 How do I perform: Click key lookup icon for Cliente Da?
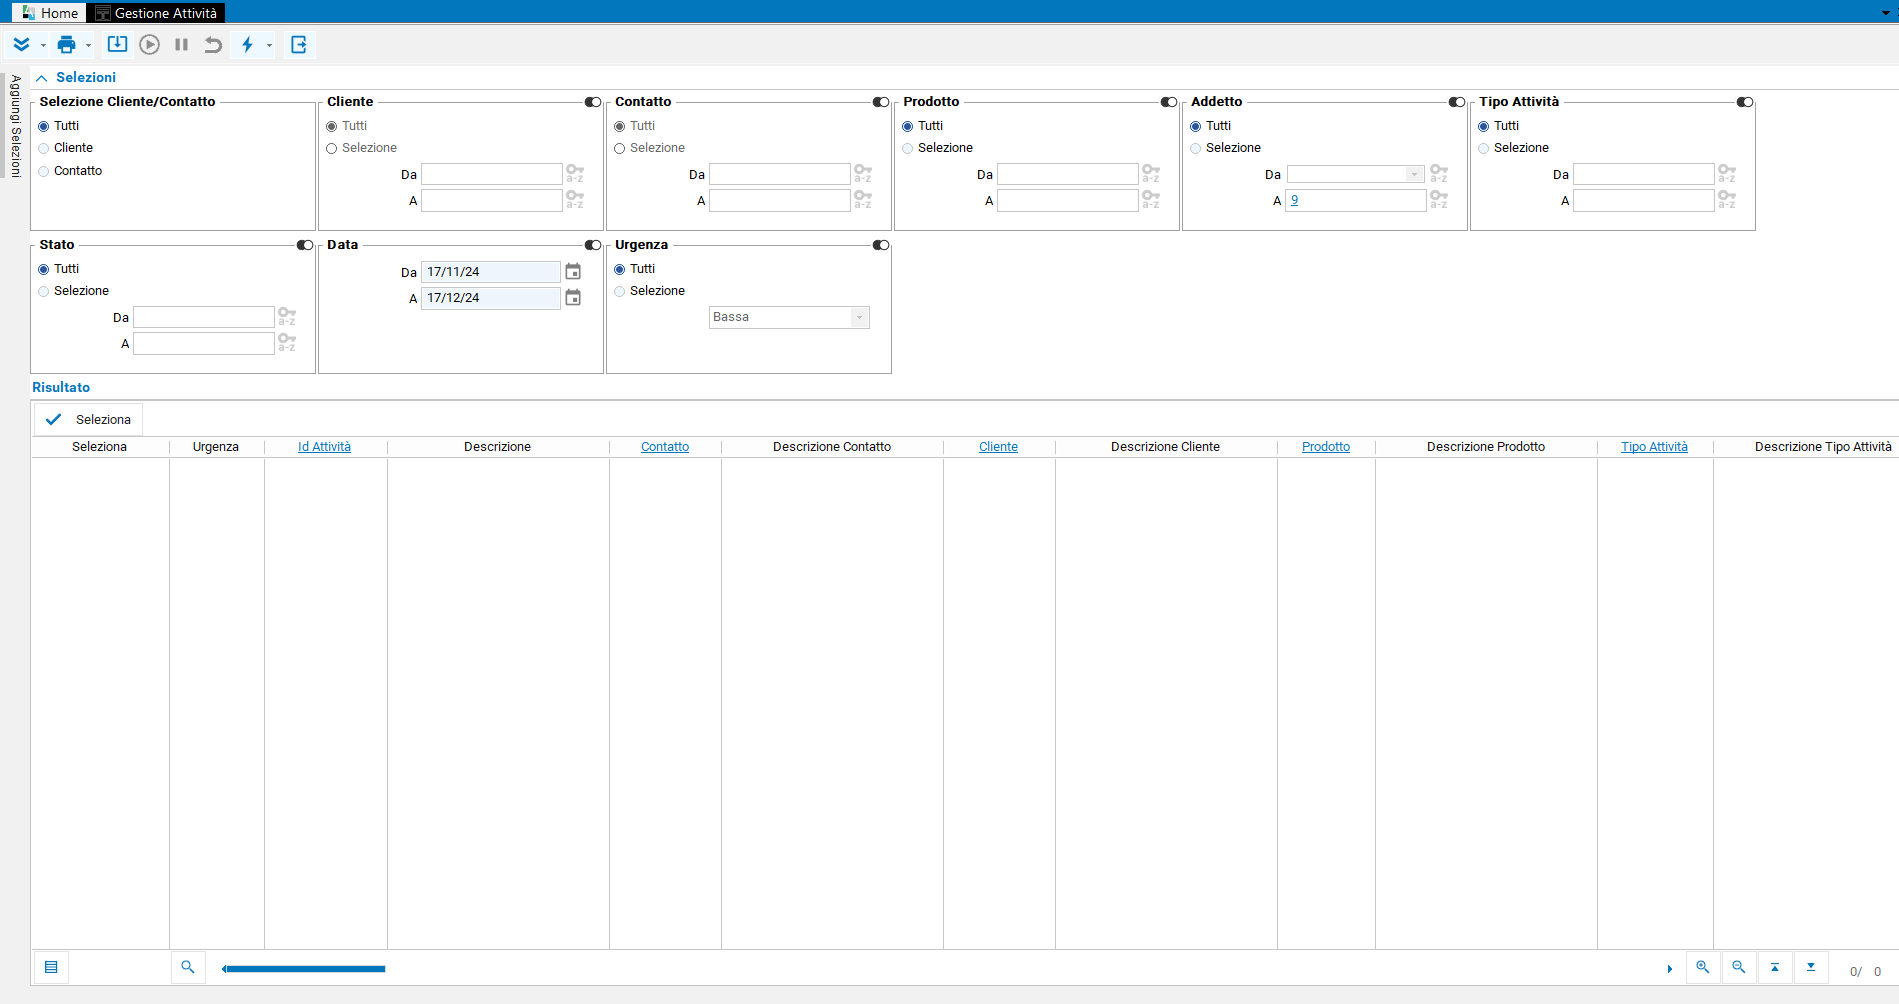pos(575,173)
